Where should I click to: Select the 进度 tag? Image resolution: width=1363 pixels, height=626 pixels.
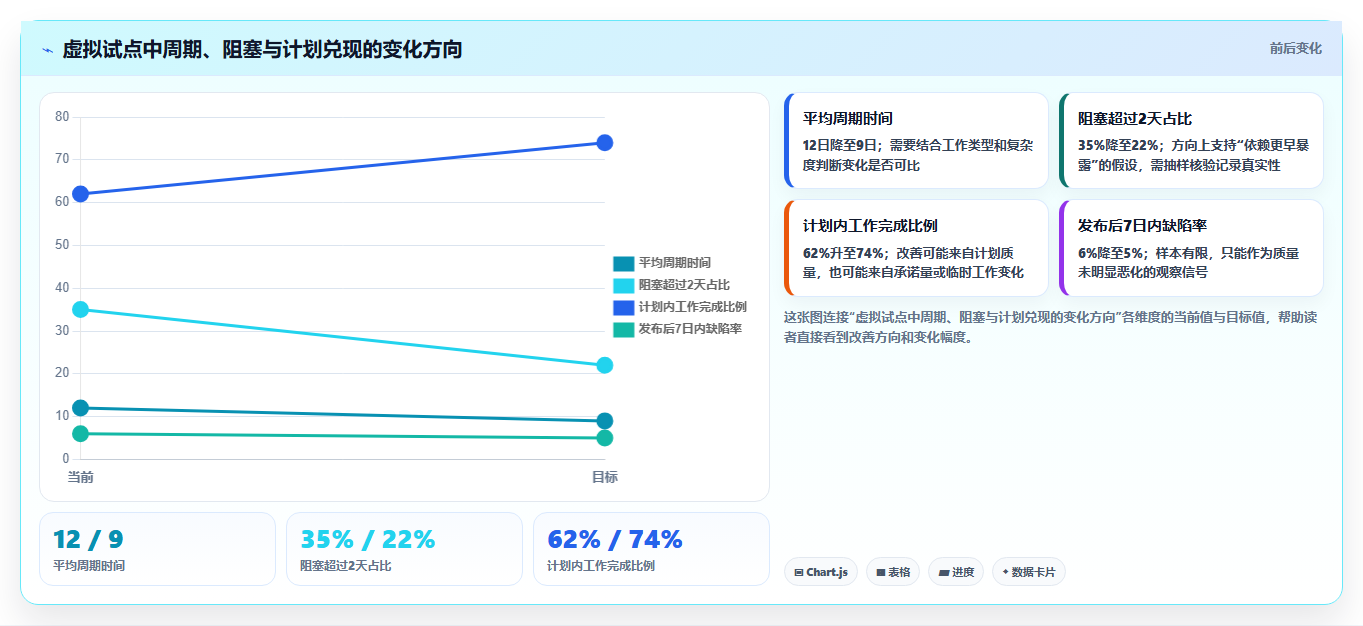956,572
